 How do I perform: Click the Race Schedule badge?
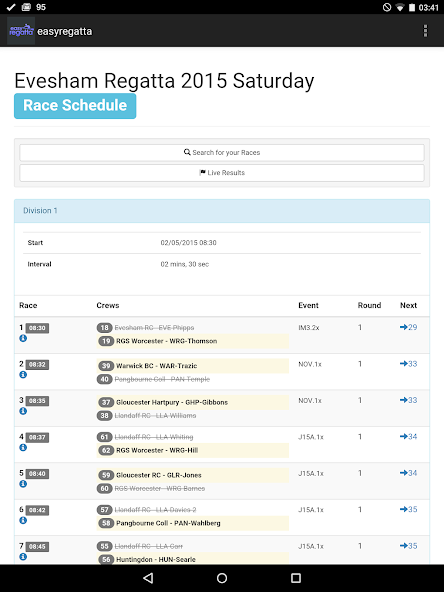click(x=75, y=106)
